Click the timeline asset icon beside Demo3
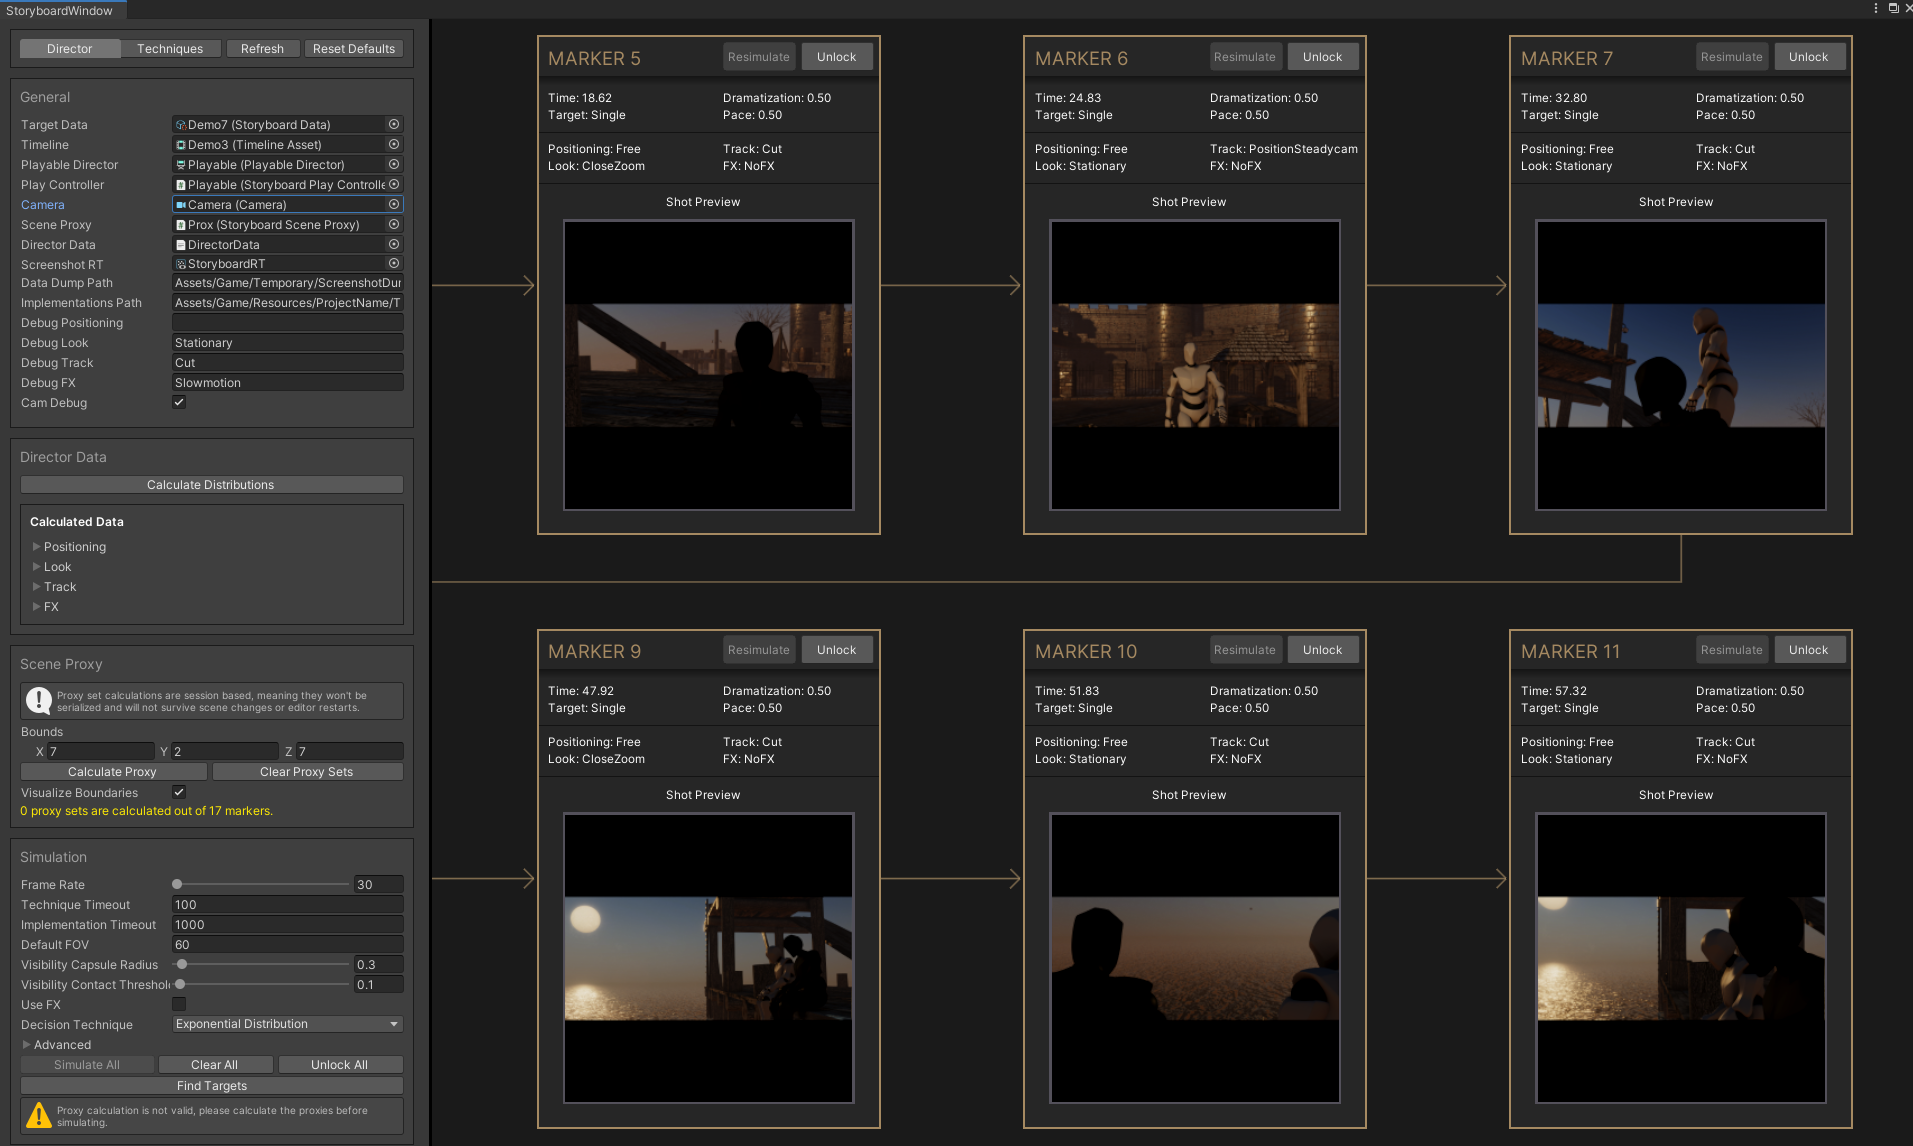Viewport: 1913px width, 1146px height. click(x=182, y=144)
